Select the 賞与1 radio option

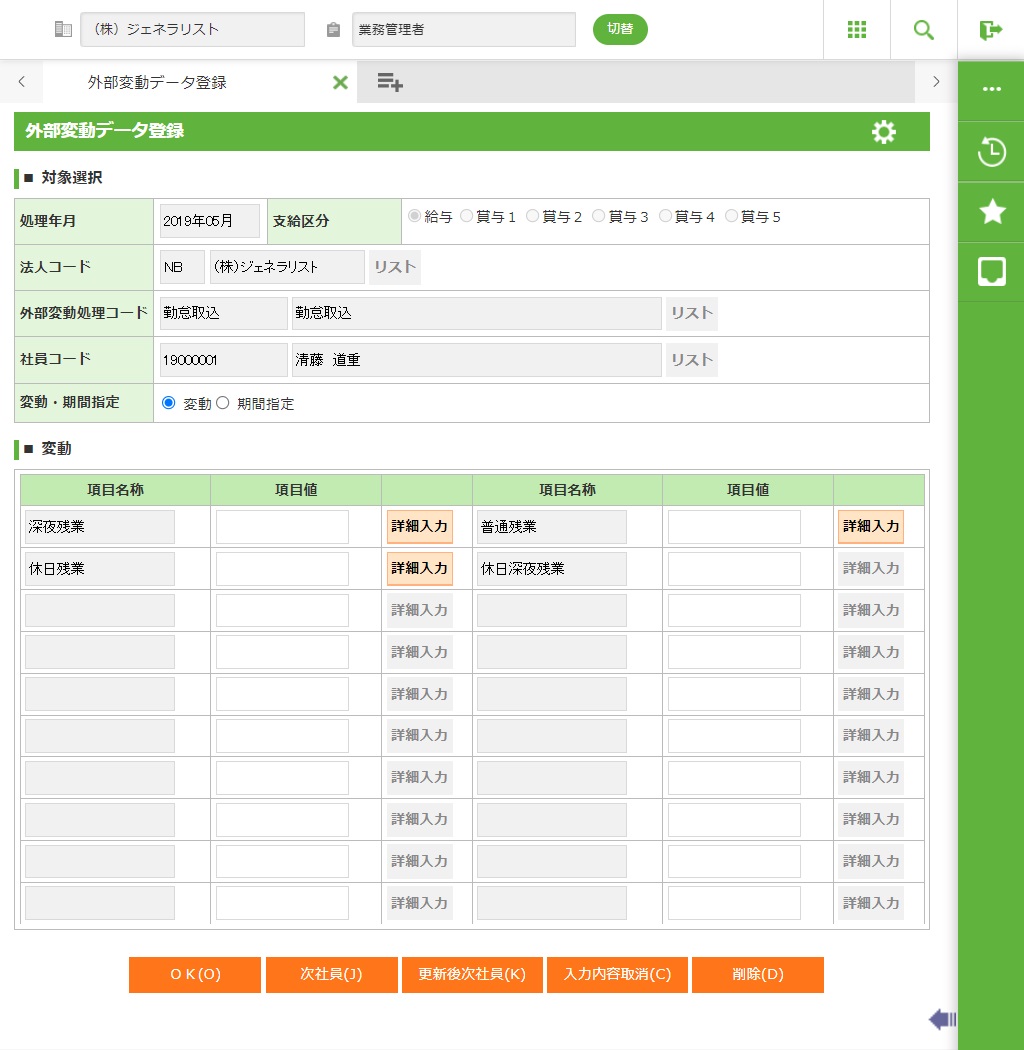coord(467,216)
